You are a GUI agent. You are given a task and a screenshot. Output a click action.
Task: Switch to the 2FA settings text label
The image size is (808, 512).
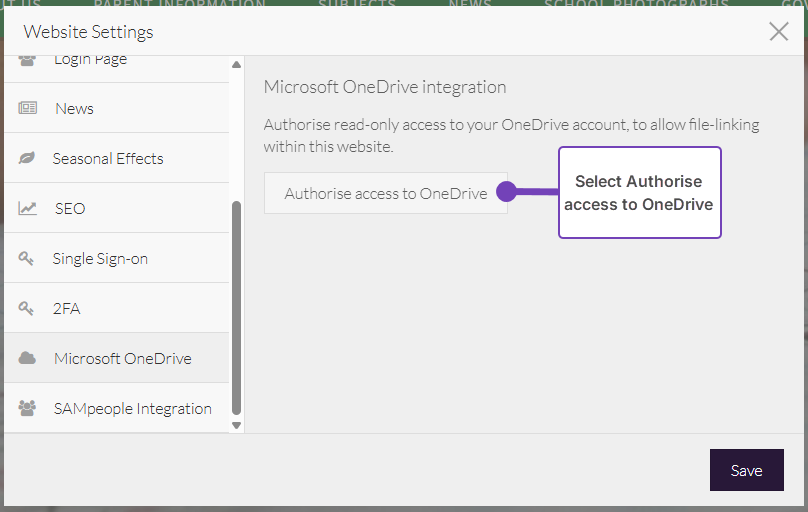pyautogui.click(x=66, y=308)
